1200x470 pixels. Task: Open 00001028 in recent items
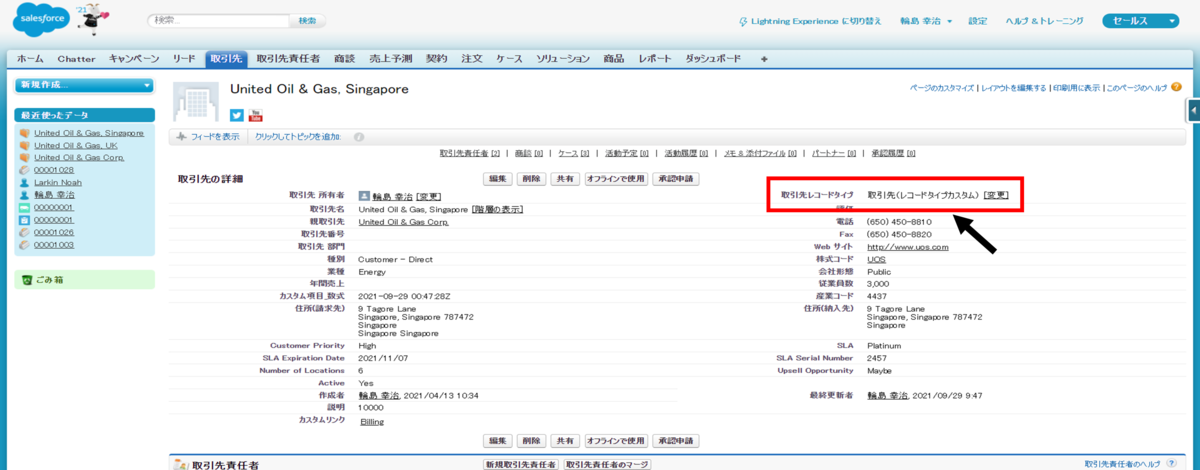[x=54, y=170]
